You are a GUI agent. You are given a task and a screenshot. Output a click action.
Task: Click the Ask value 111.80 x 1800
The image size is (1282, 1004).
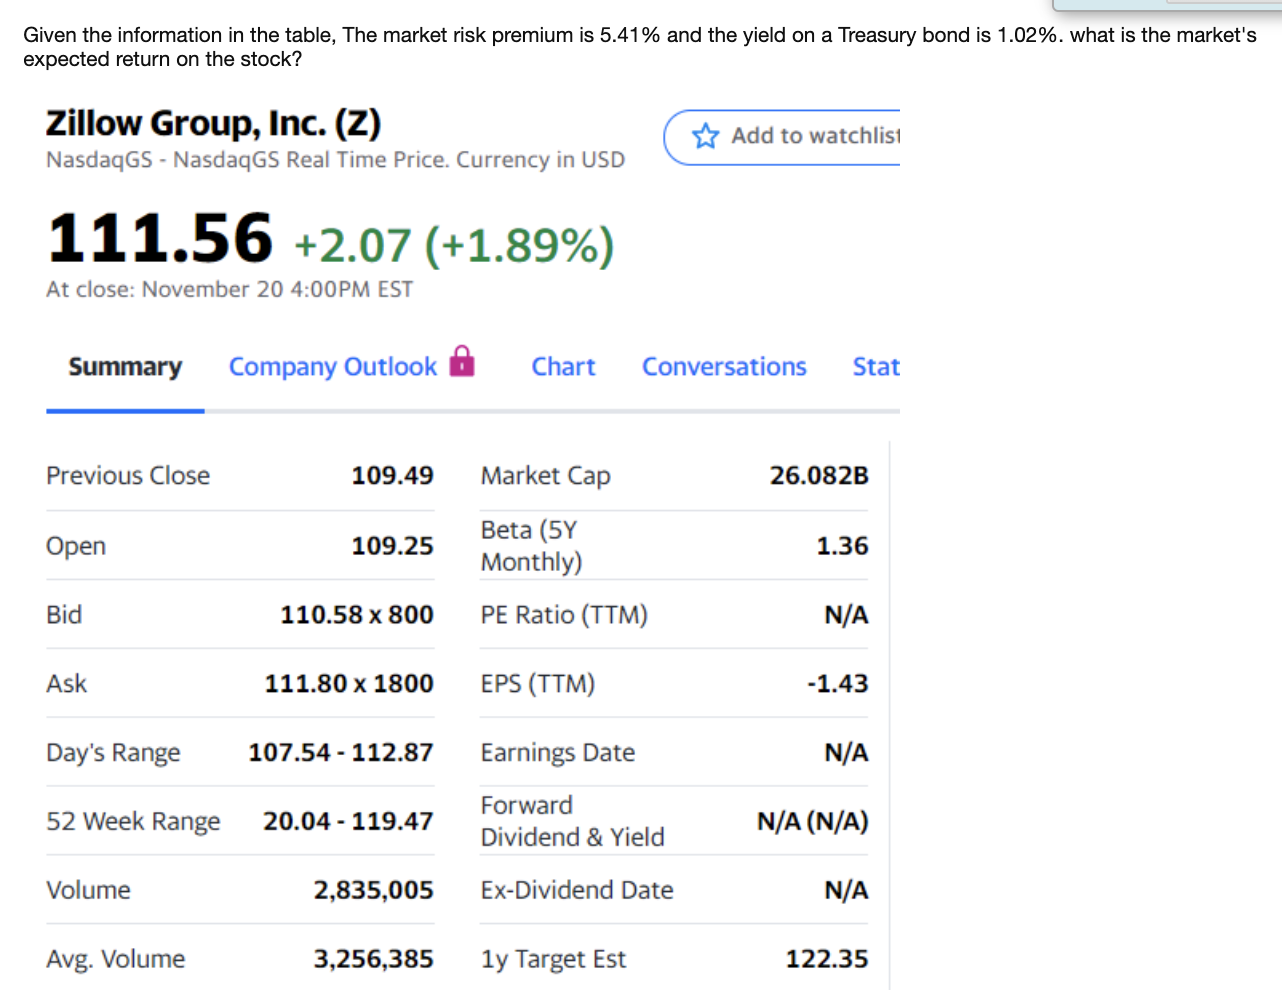coord(349,684)
